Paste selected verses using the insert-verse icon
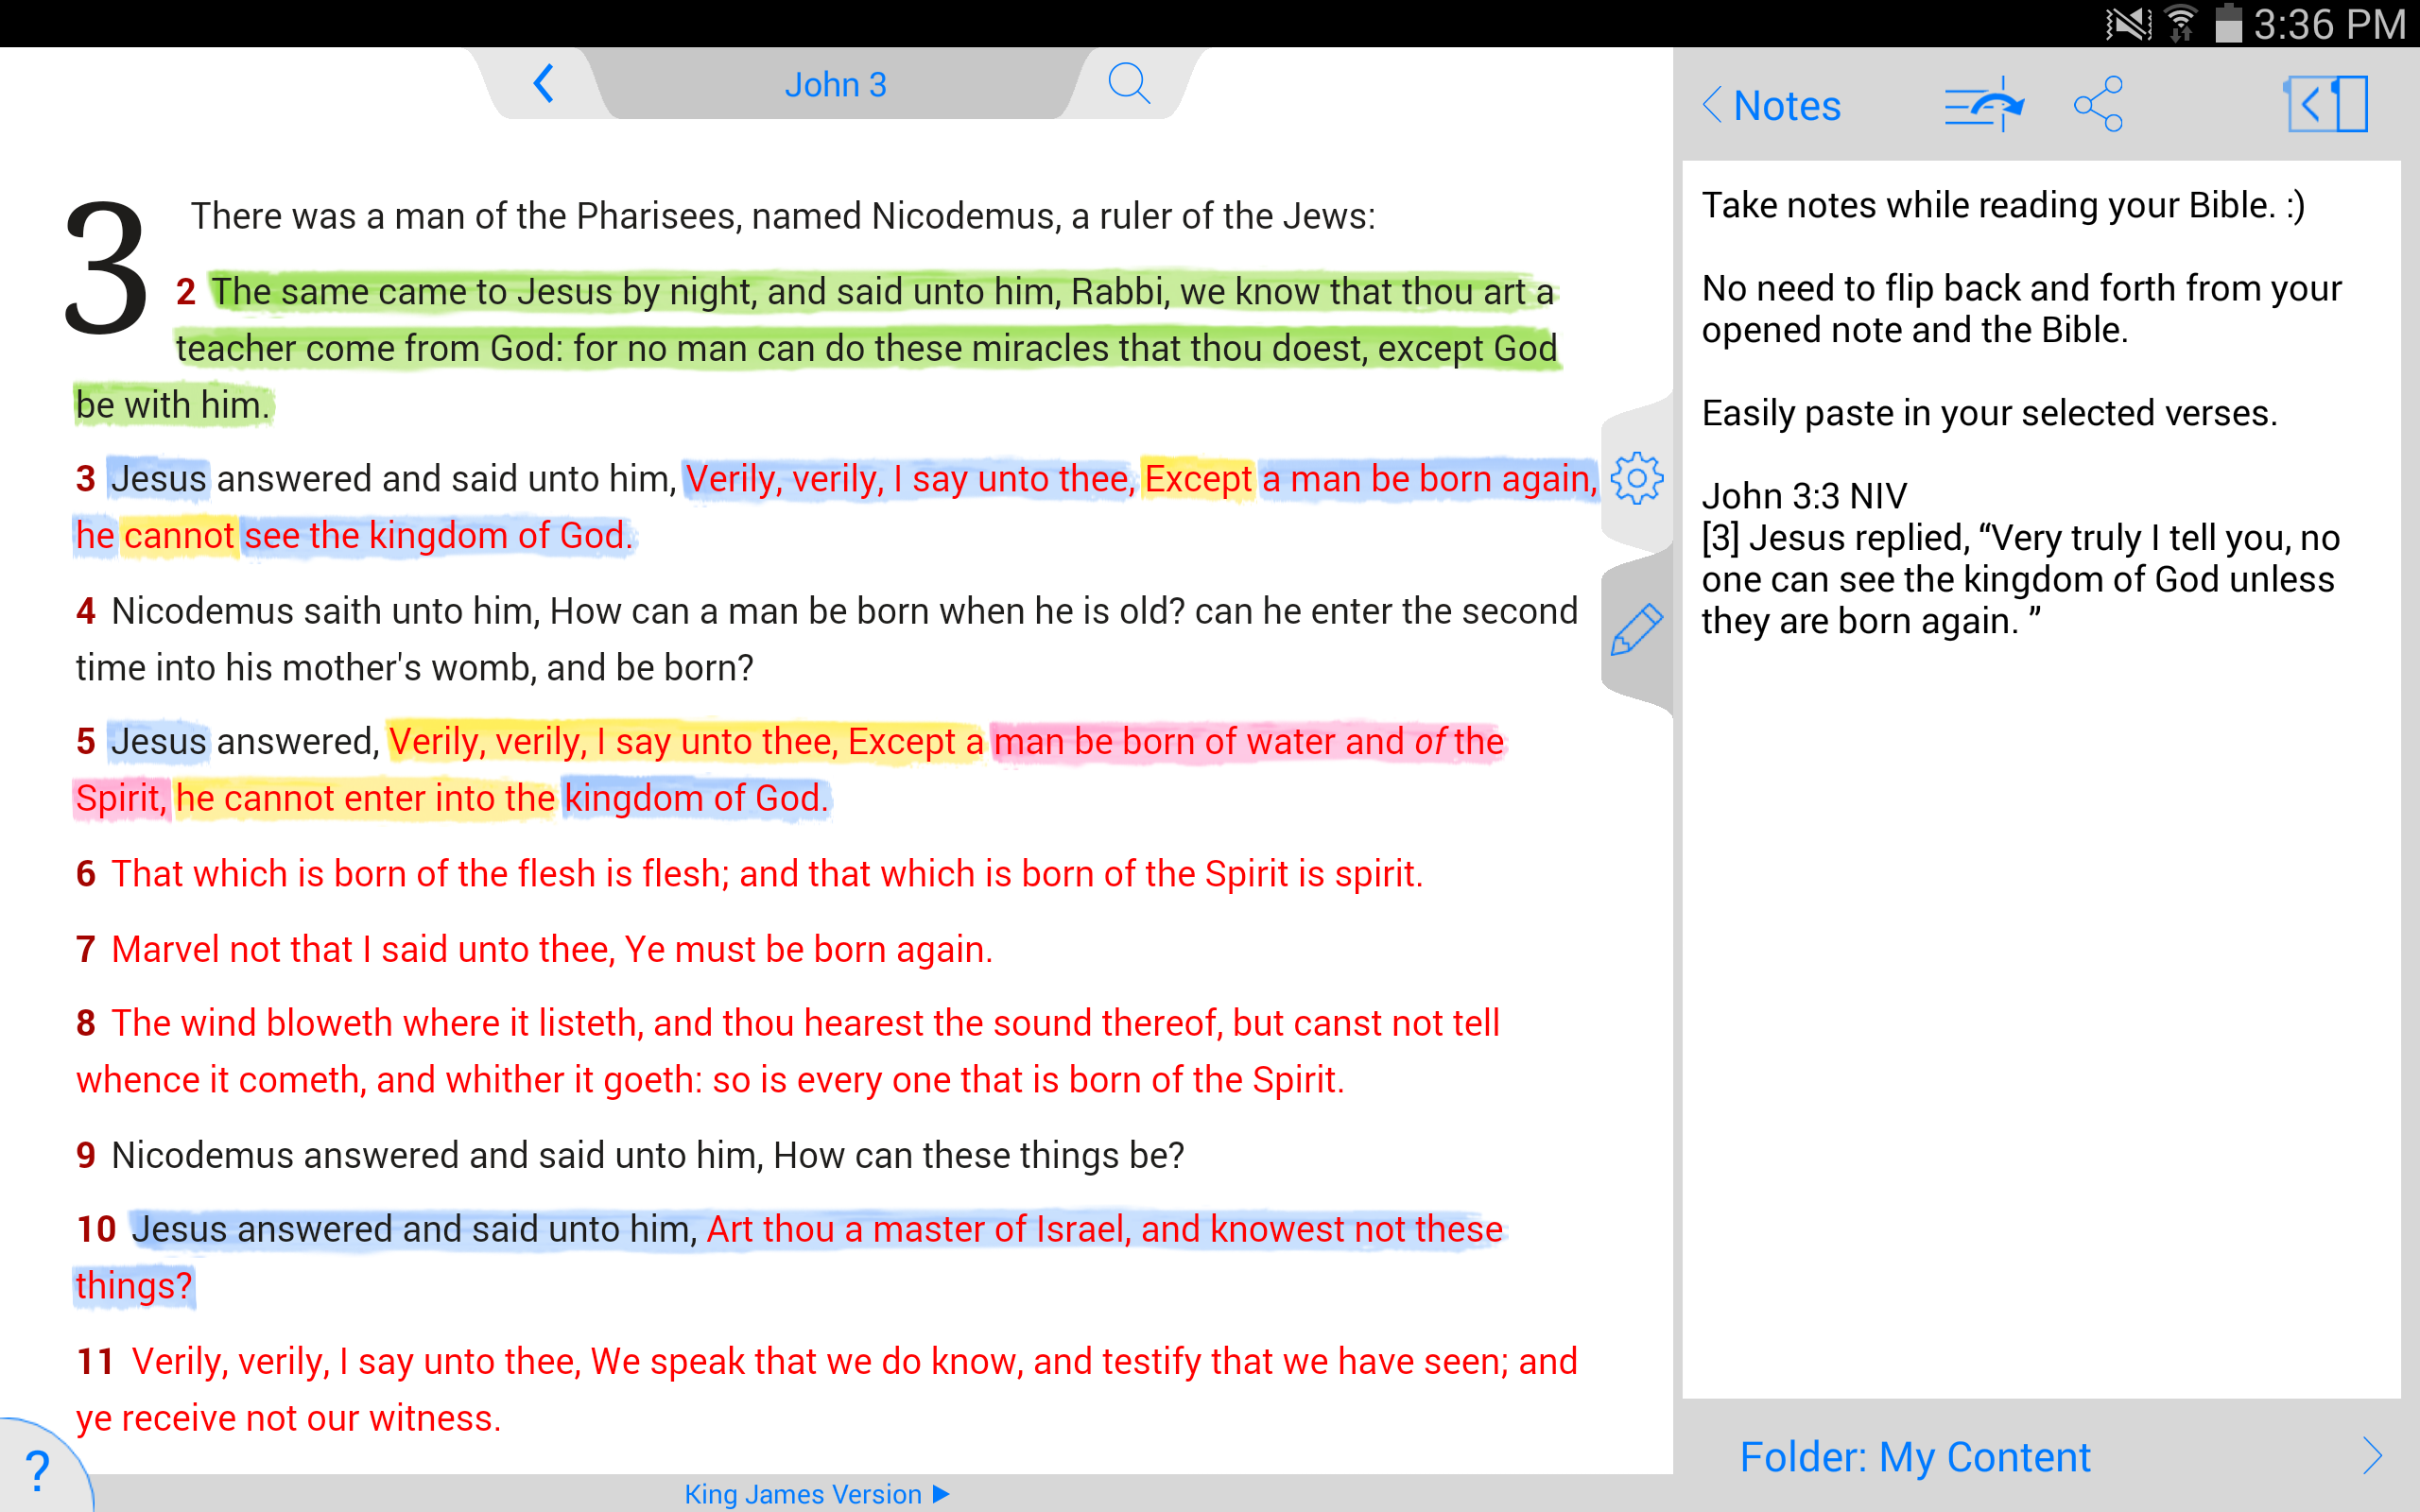The height and width of the screenshot is (1512, 2420). pos(1981,104)
